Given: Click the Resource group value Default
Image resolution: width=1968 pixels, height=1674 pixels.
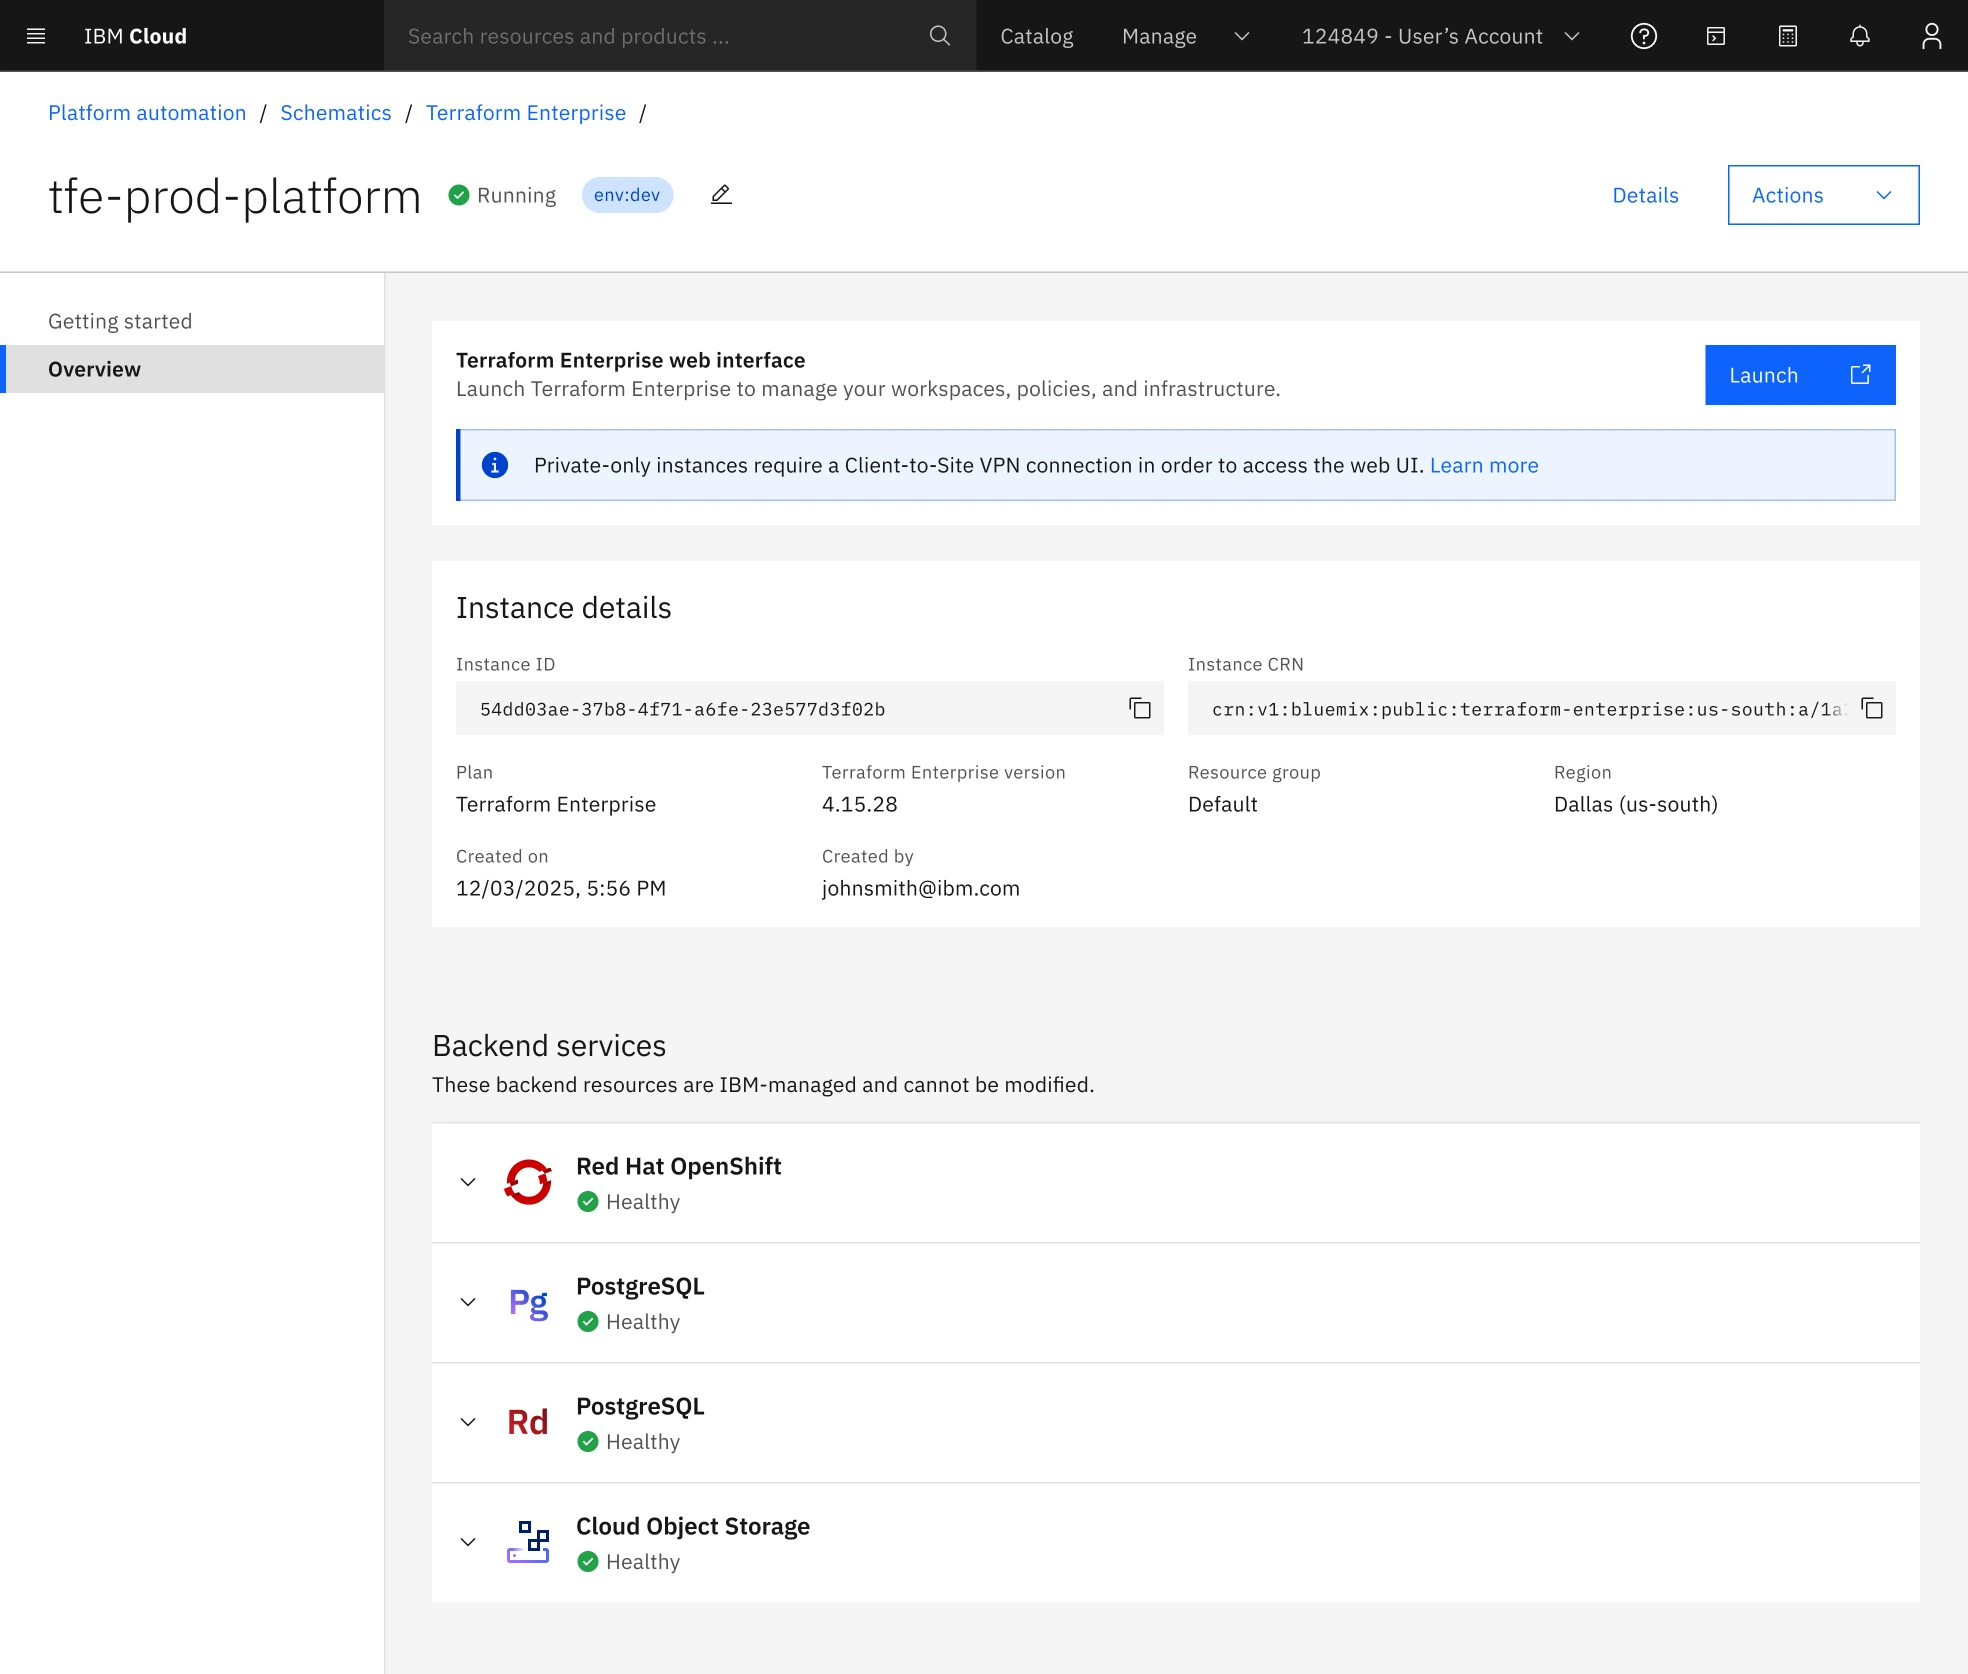Looking at the screenshot, I should tap(1223, 804).
